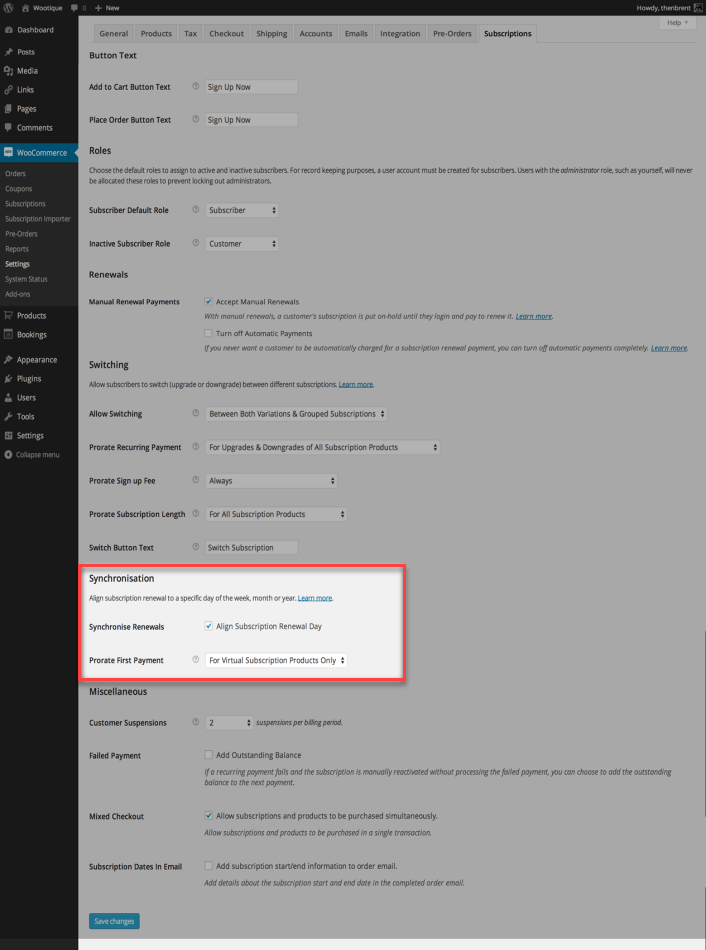Screen dimensions: 706x950
Task: Switch to the Shipping tab
Action: [271, 33]
